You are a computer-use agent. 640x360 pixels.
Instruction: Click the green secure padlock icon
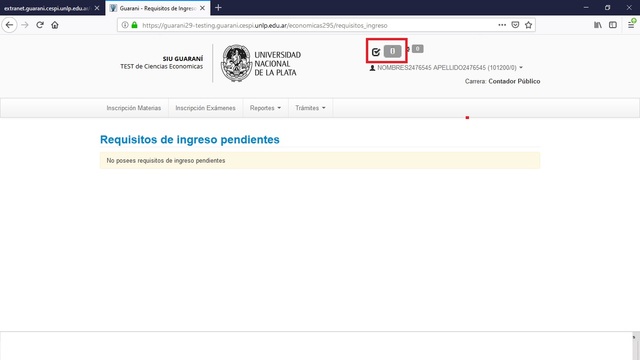(135, 25)
